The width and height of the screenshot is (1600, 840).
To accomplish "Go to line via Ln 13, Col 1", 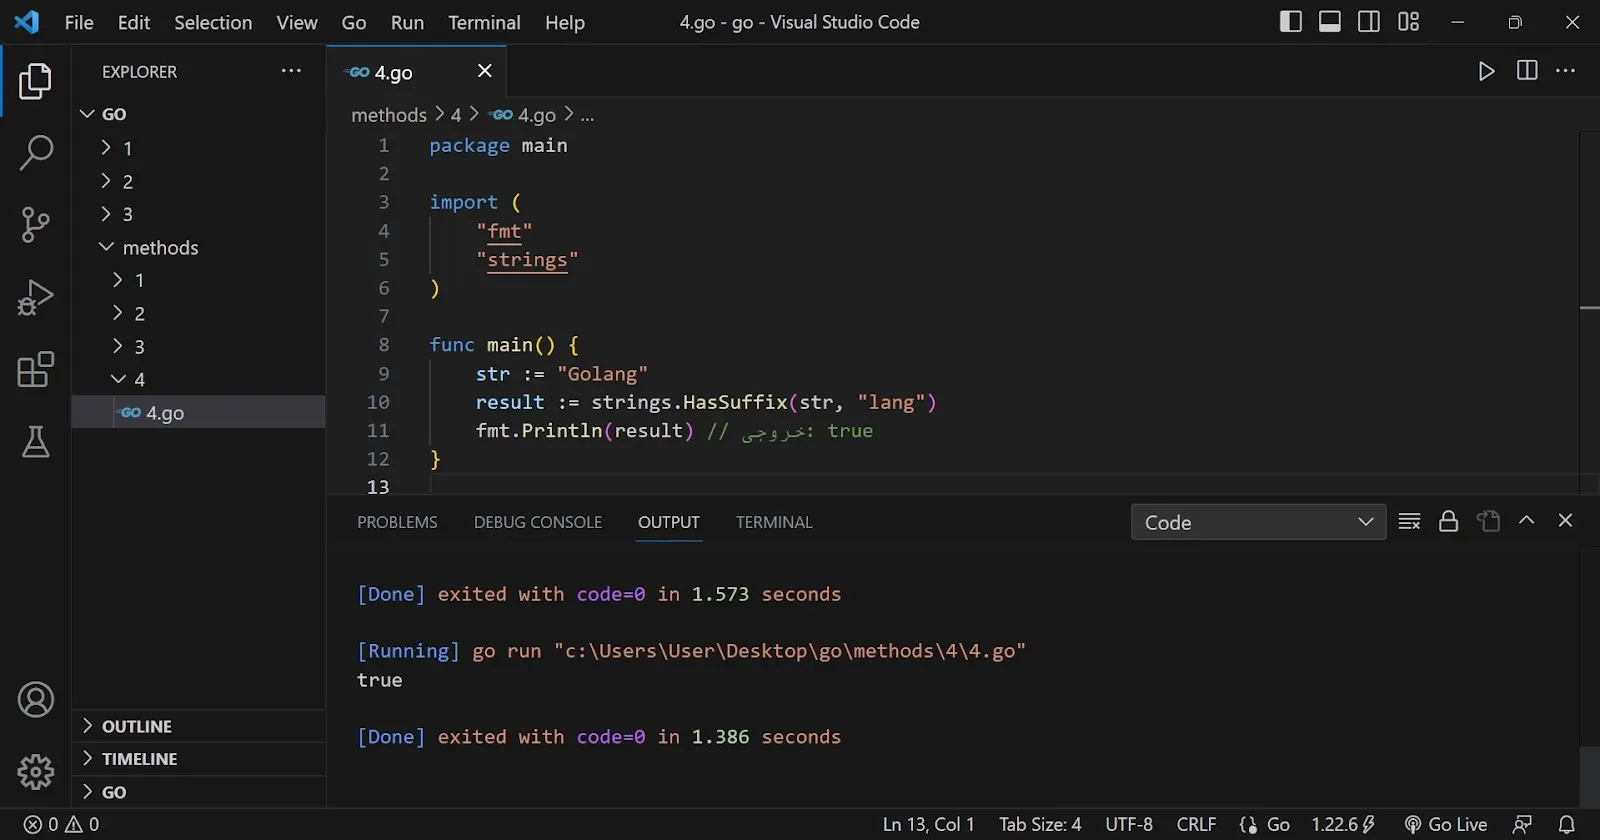I will 928,825.
